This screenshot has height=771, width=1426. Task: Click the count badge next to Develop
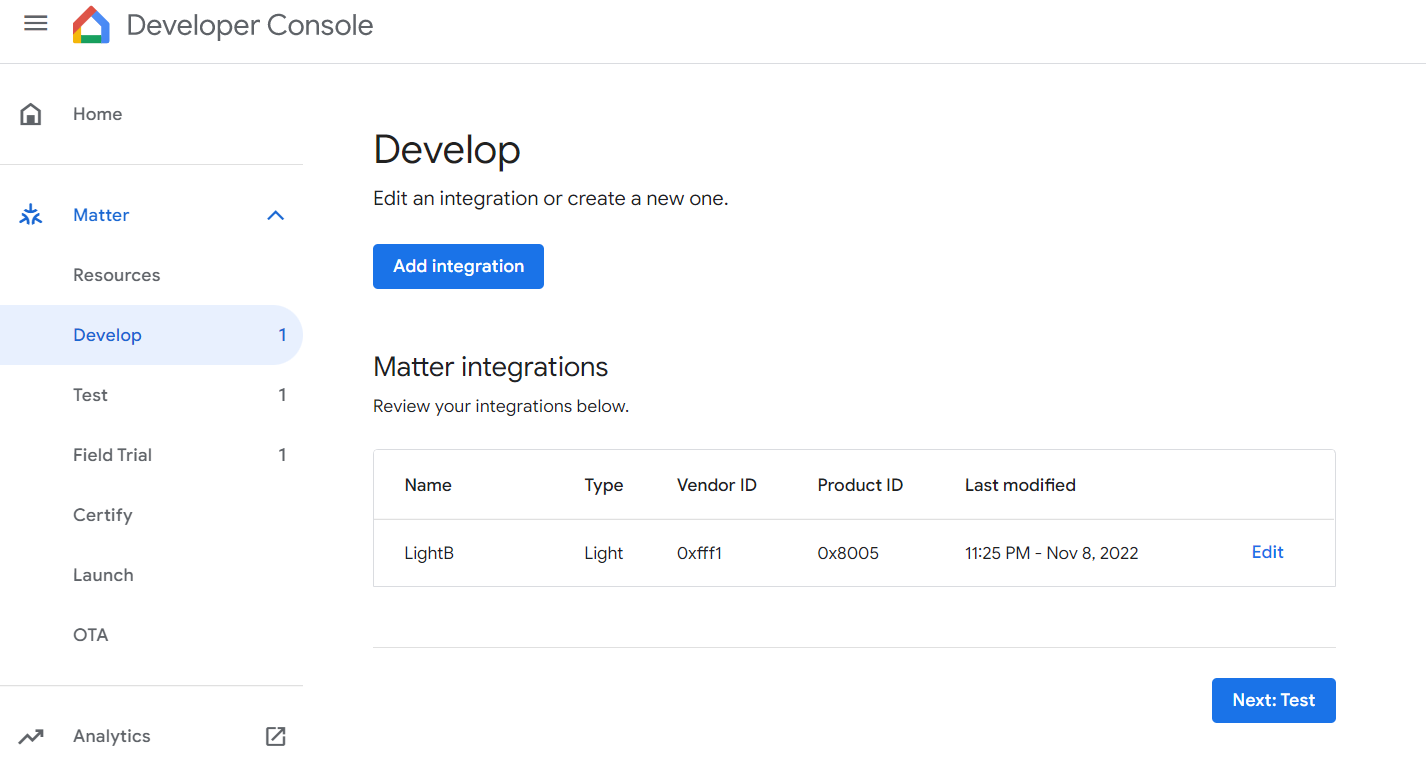tap(282, 335)
